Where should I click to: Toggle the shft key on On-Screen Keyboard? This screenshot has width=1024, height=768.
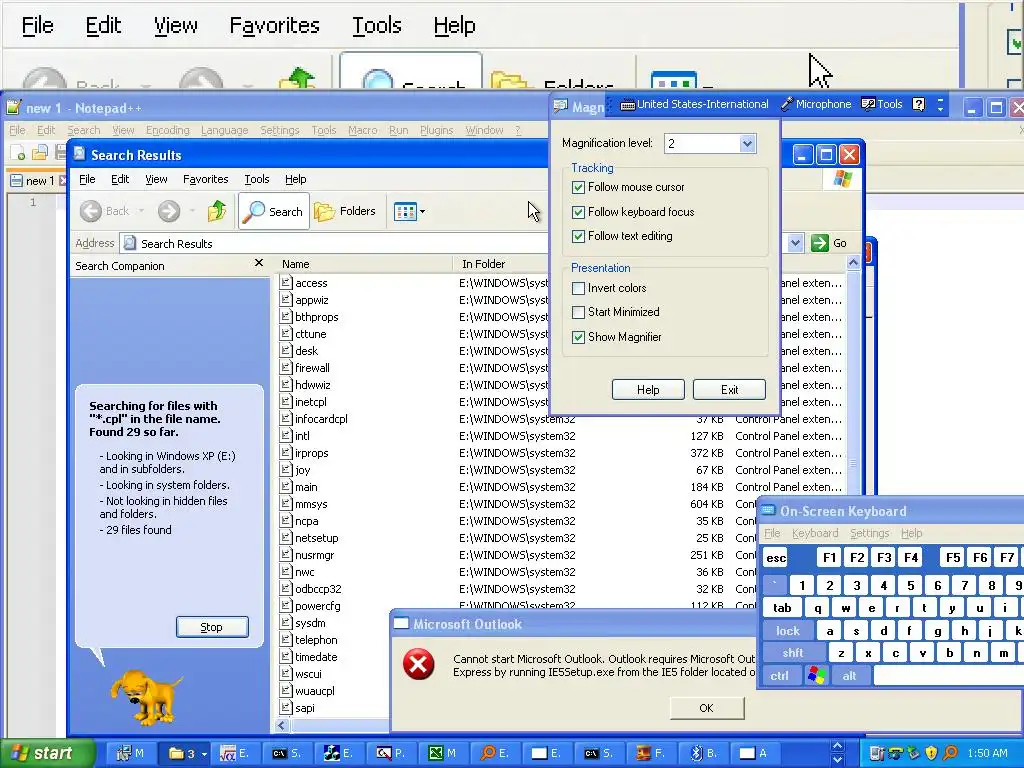(793, 652)
